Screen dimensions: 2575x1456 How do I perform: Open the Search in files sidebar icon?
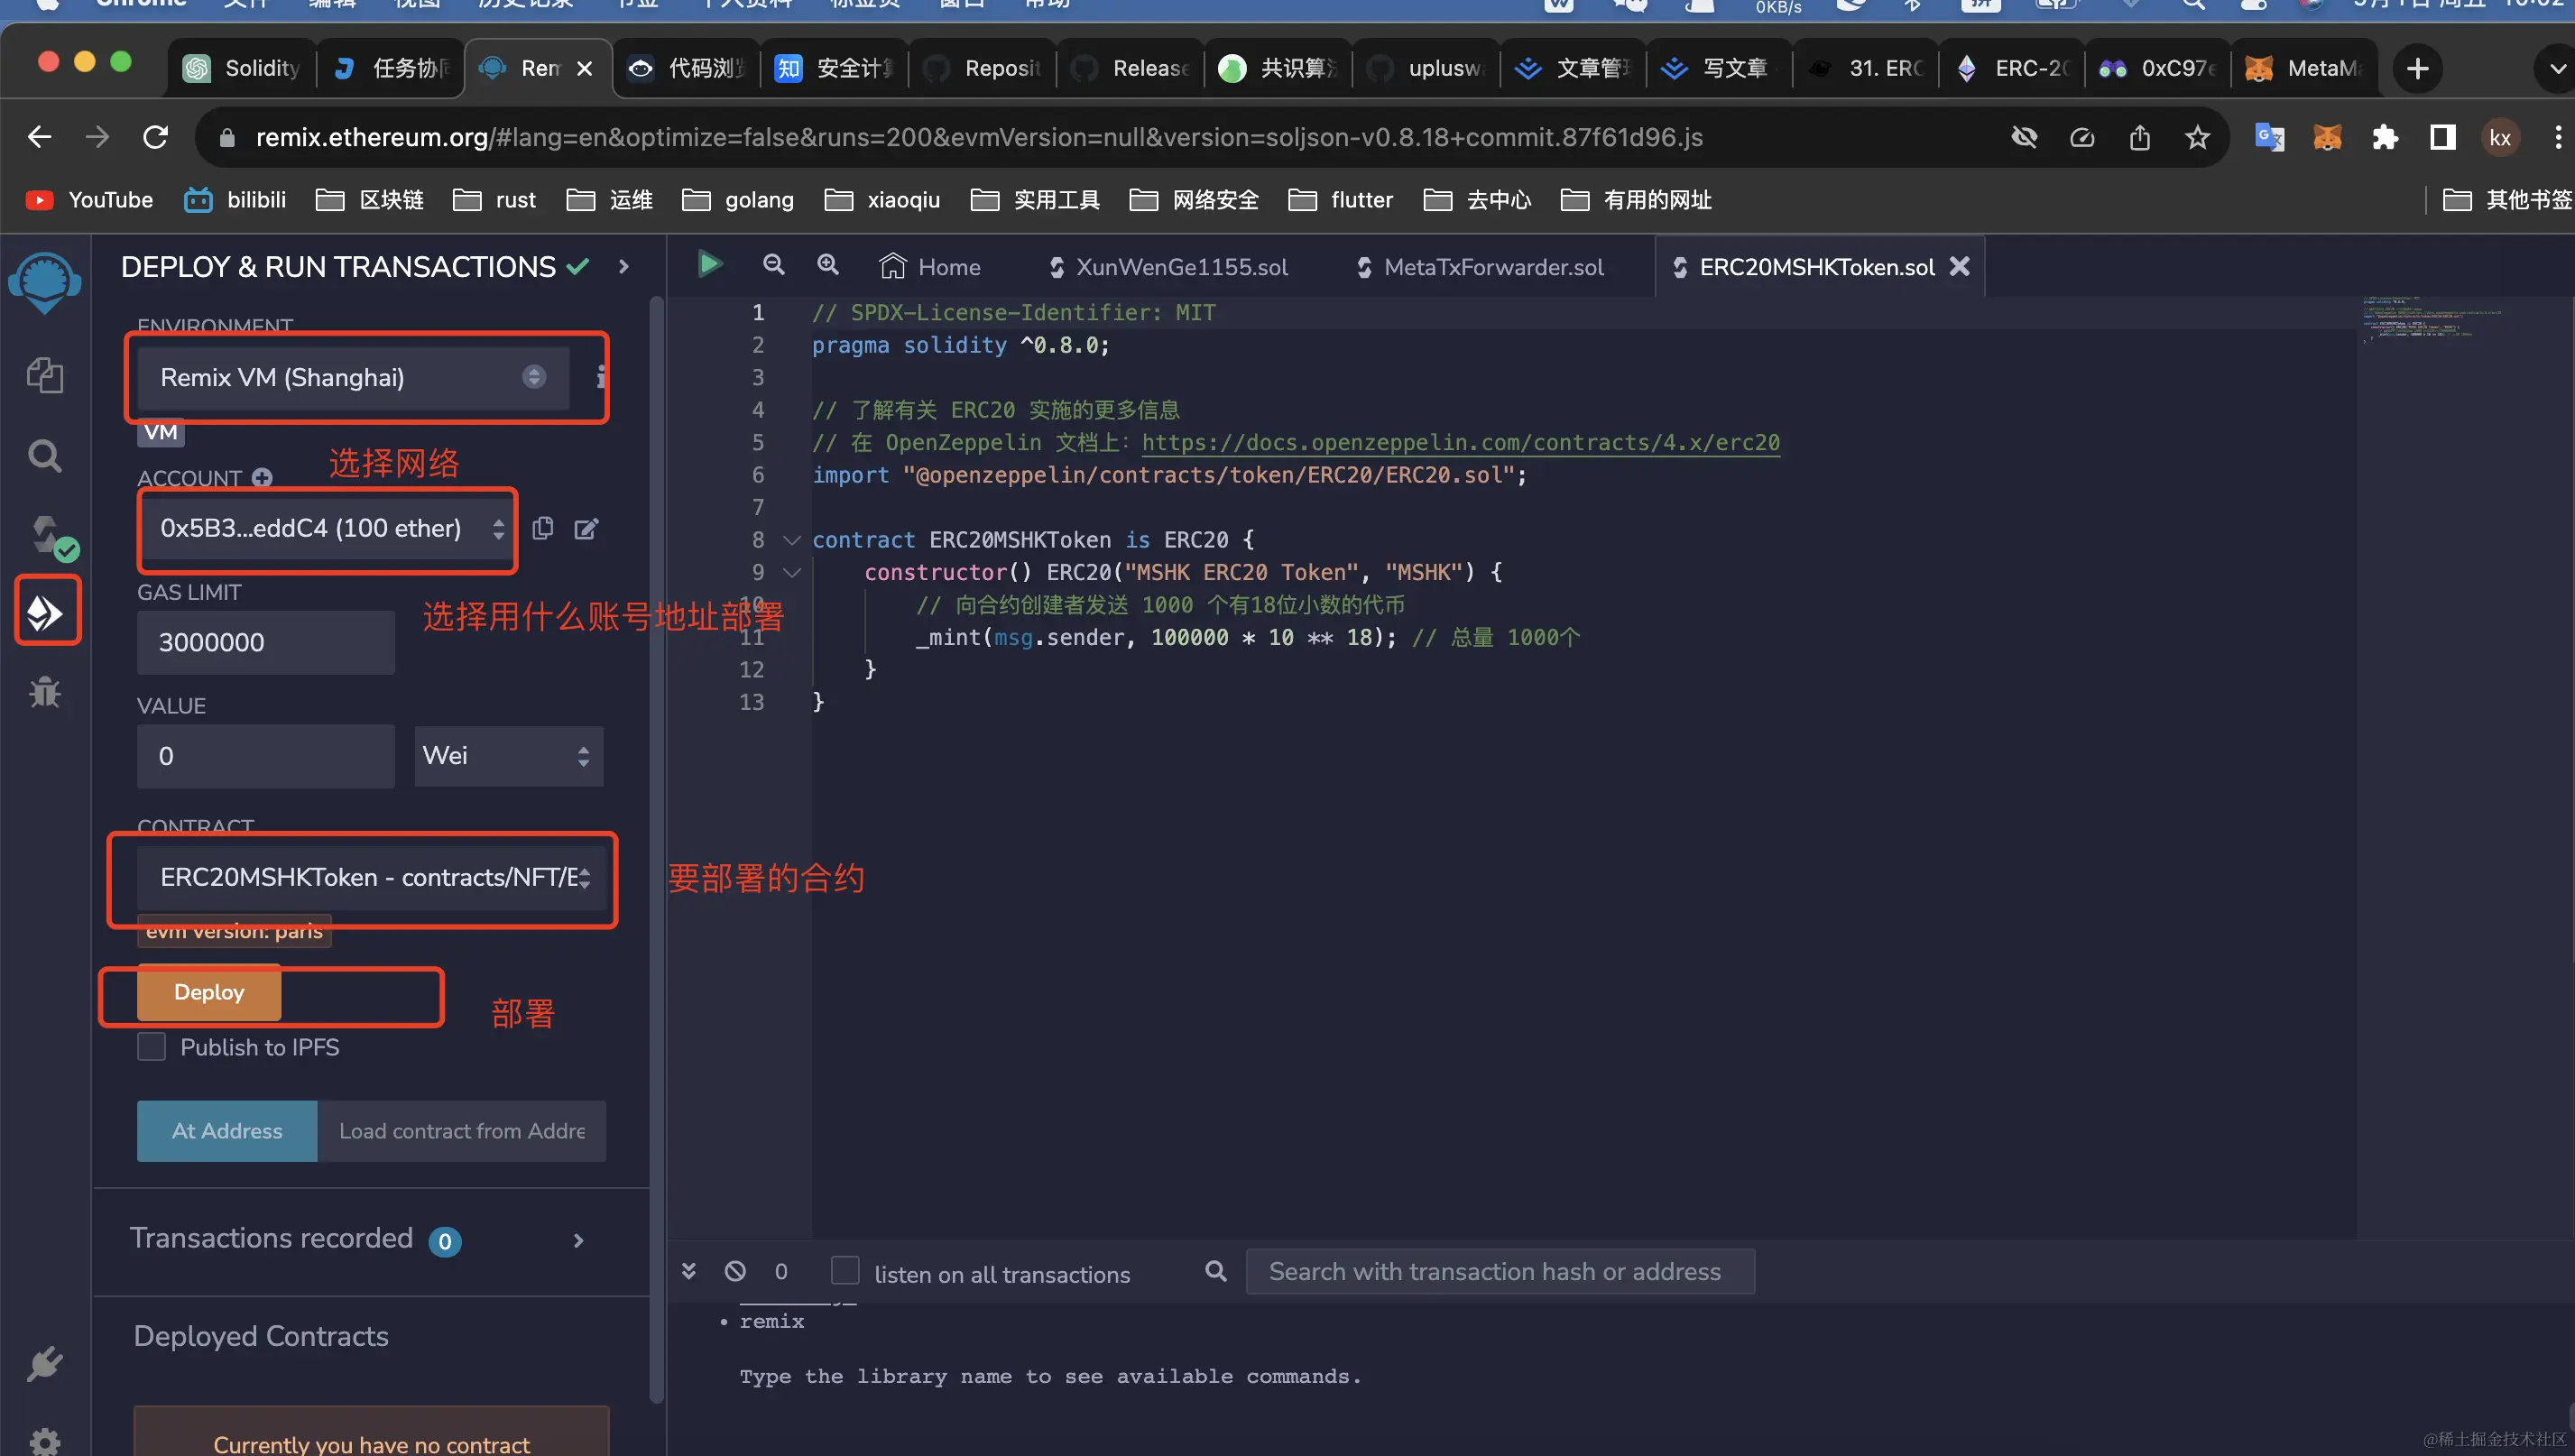click(x=45, y=456)
